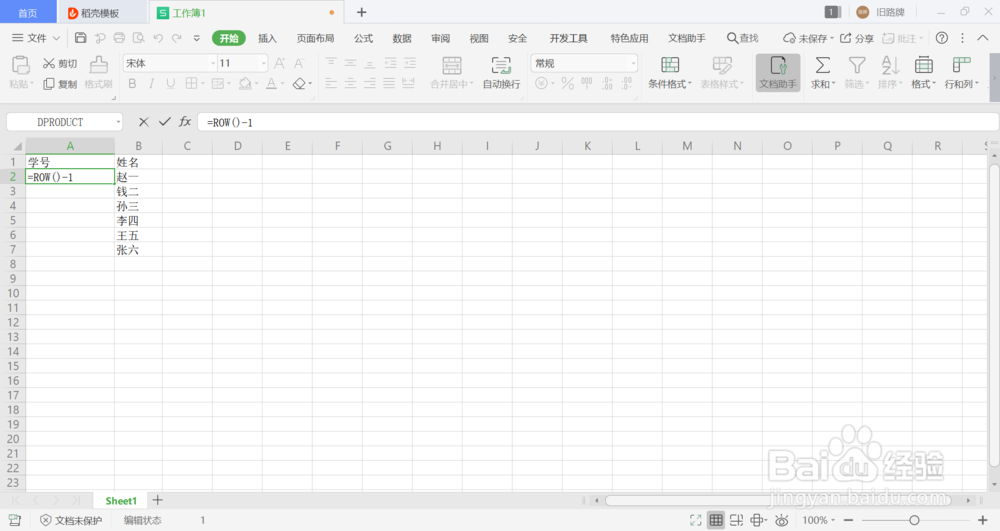Toggle the eye protection mode icon
1000x531 pixels.
tap(781, 520)
